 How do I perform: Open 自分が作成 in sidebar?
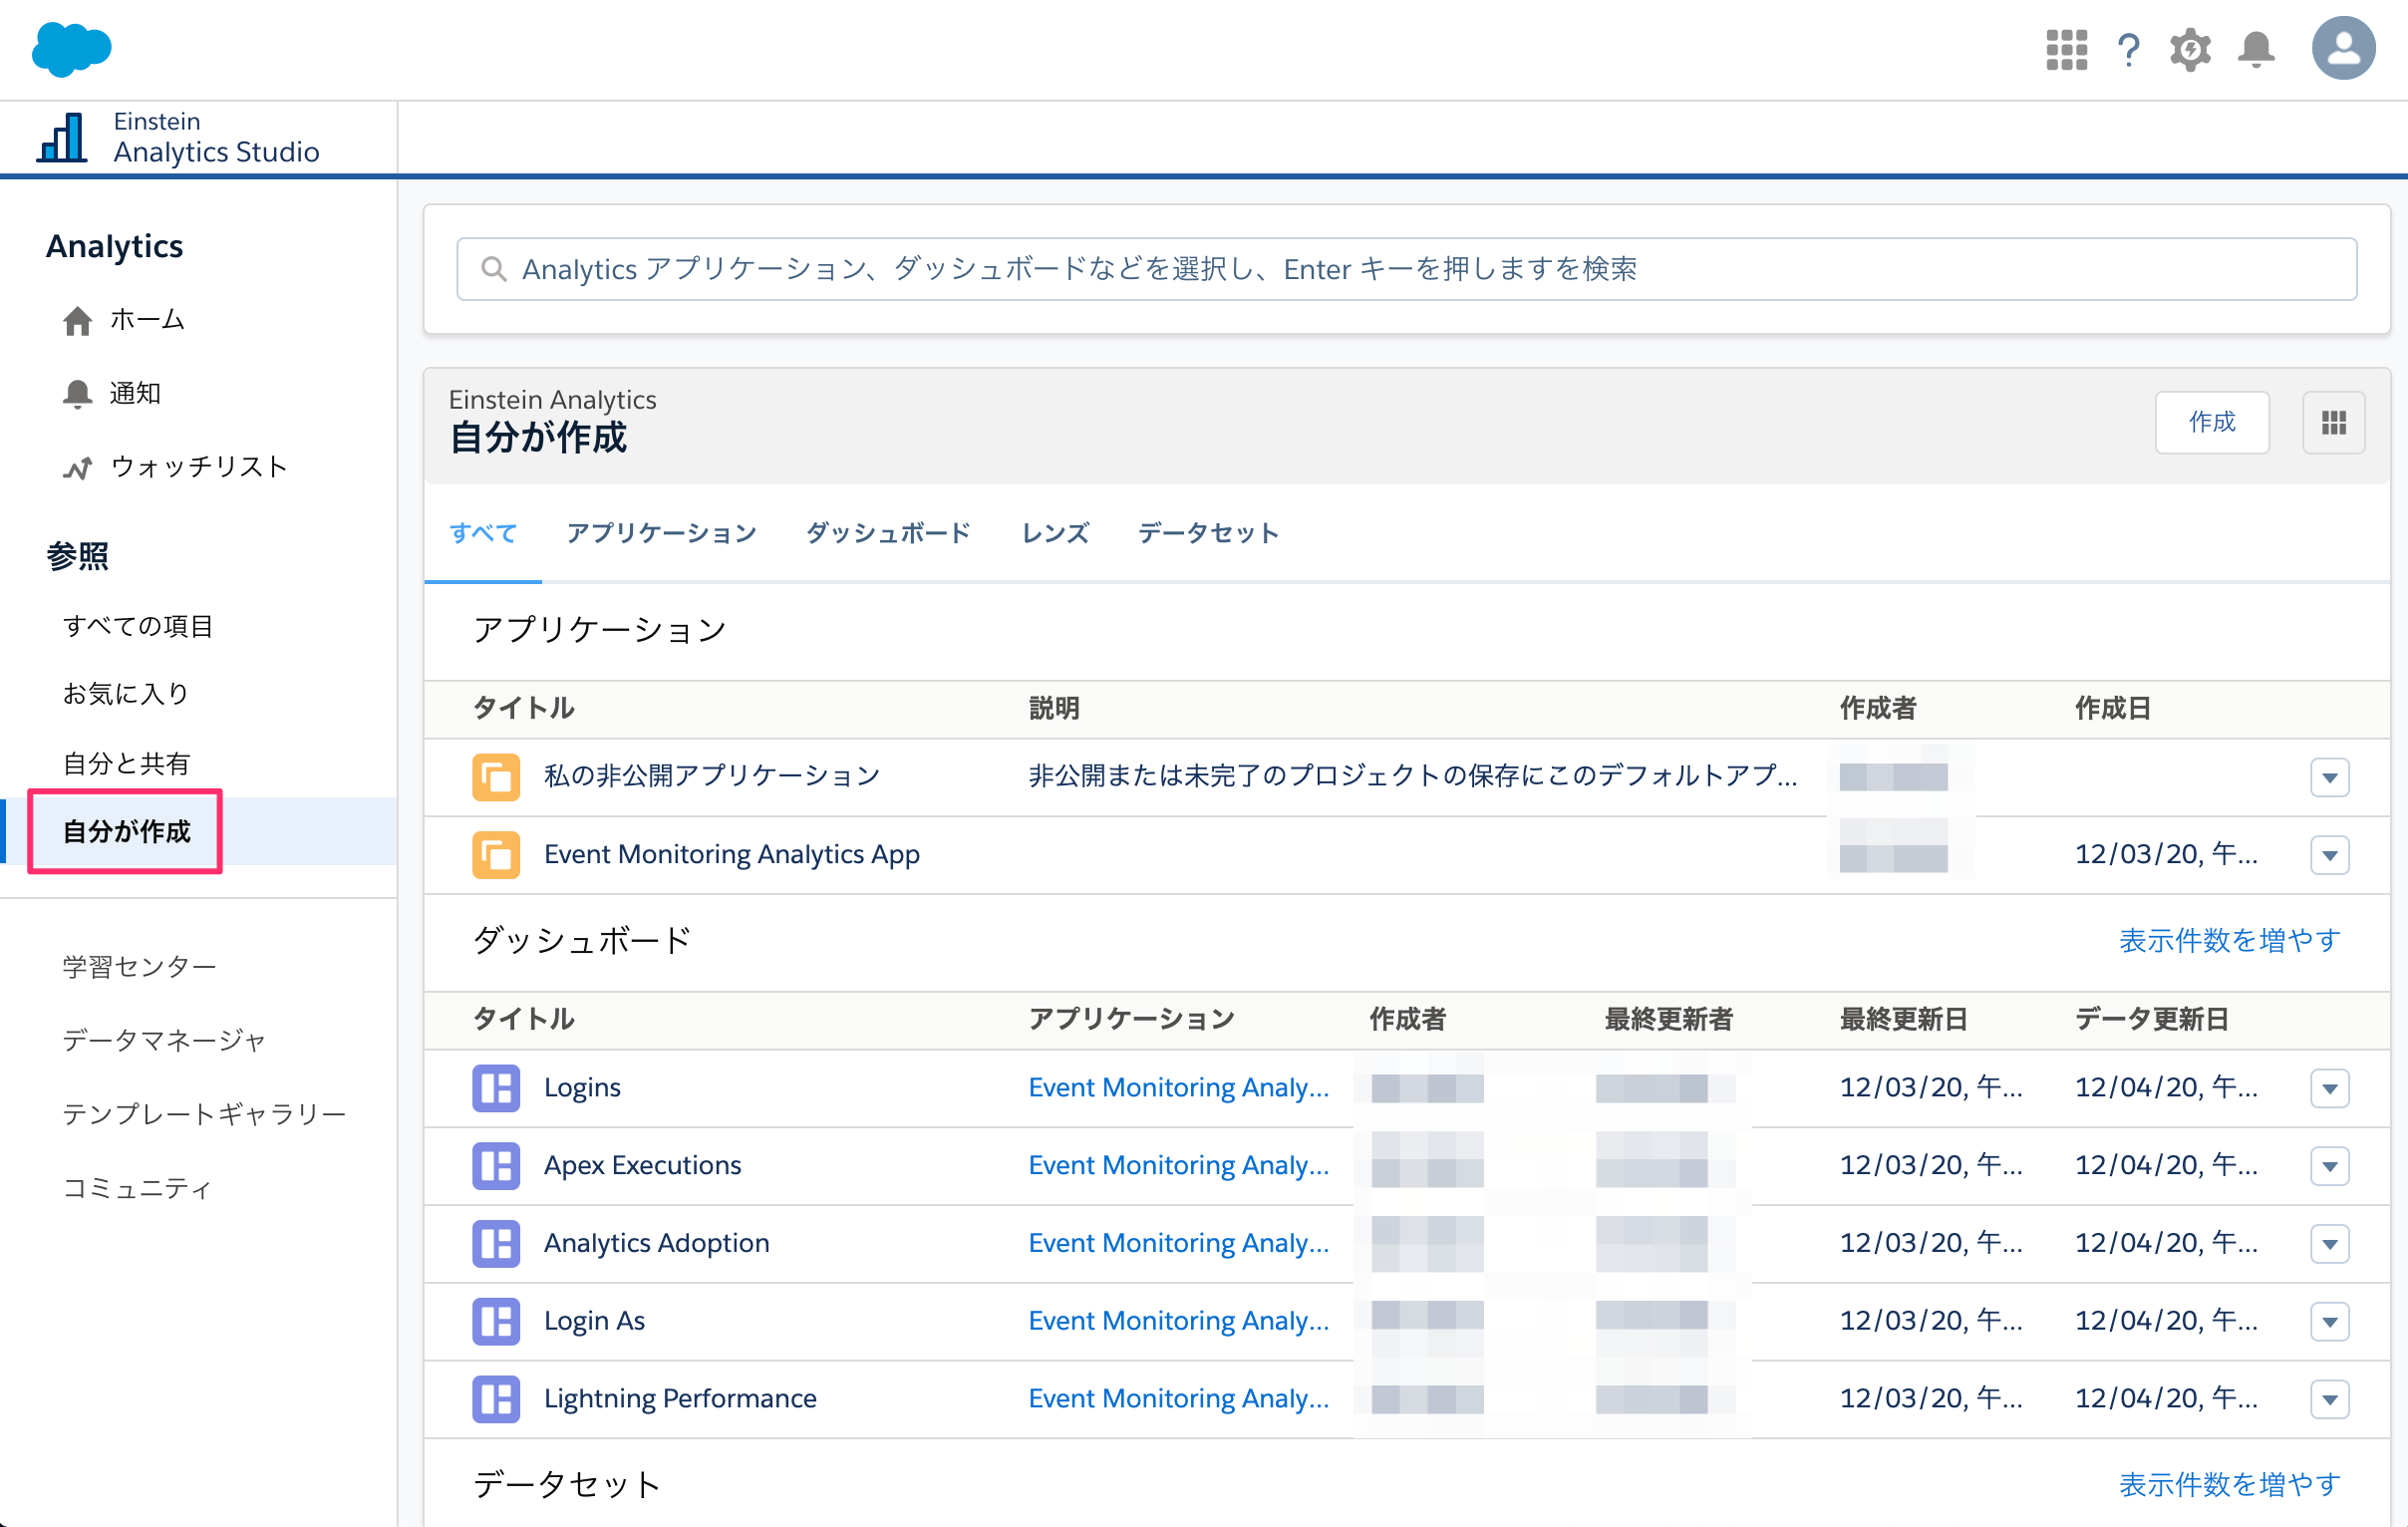126,832
